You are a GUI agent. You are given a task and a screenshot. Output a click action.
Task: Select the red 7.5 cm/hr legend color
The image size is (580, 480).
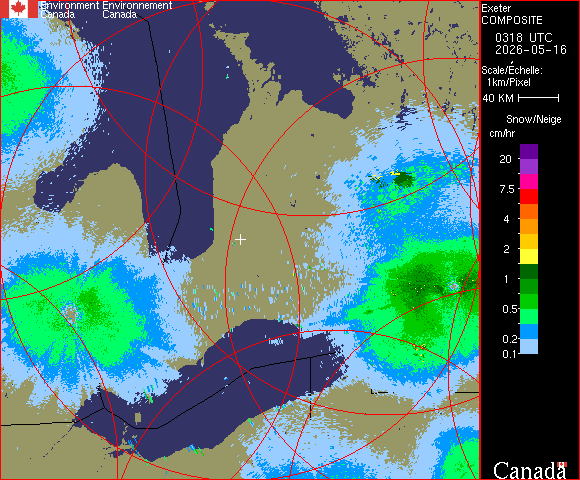529,196
